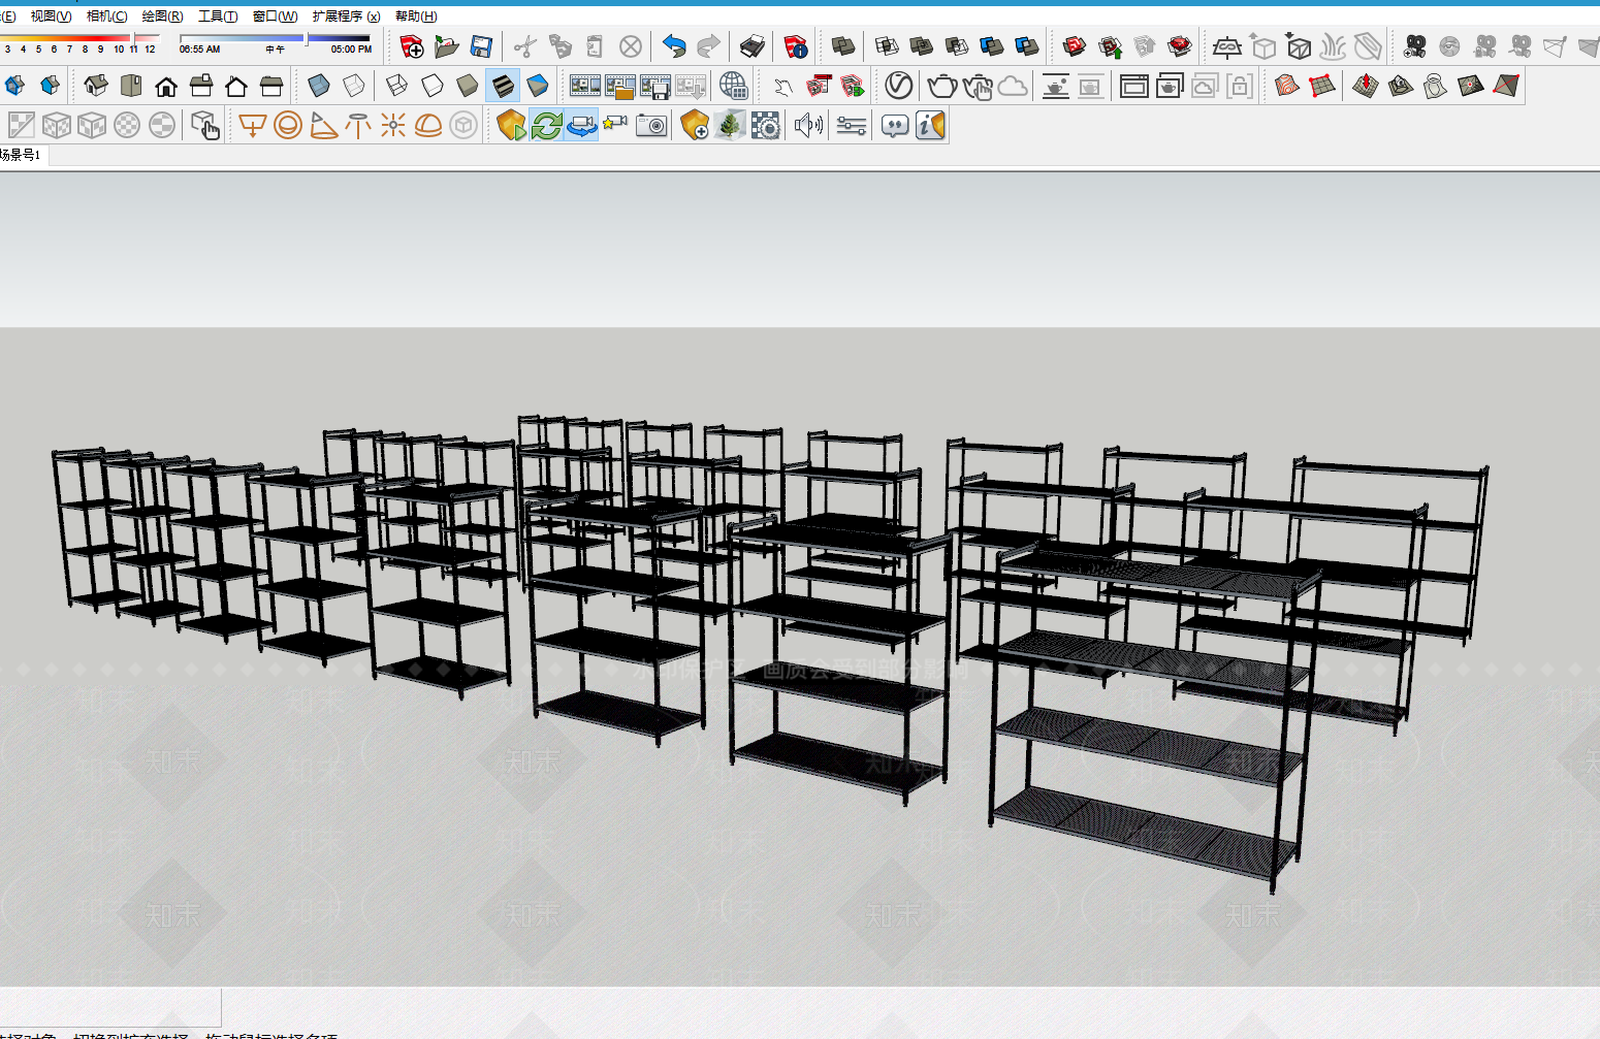Toggle X-ray style mode
This screenshot has height=1039, width=1600.
(x=319, y=86)
